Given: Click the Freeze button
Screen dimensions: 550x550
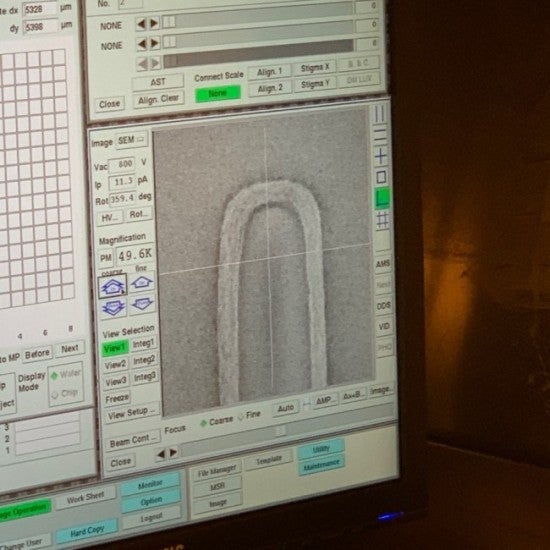Looking at the screenshot, I should 117,398.
